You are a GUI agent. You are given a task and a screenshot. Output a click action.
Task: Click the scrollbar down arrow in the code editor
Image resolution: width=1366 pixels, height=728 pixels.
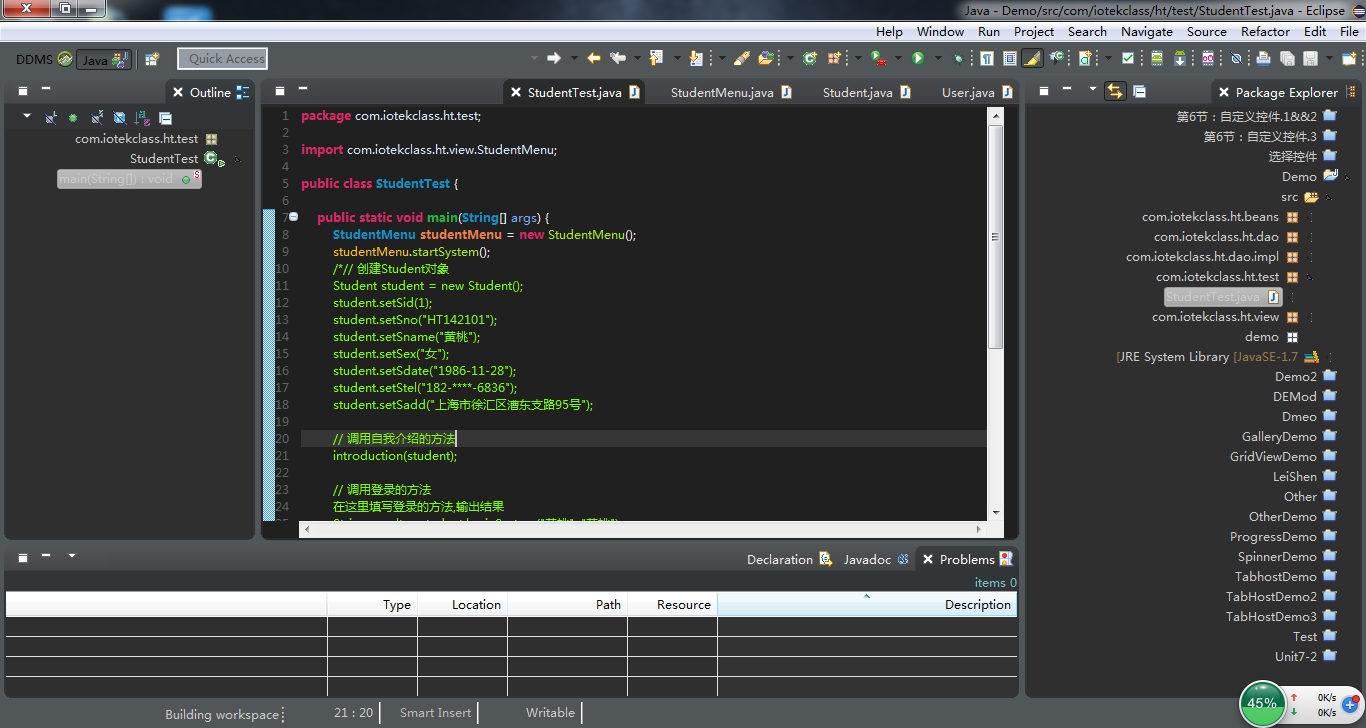[995, 512]
